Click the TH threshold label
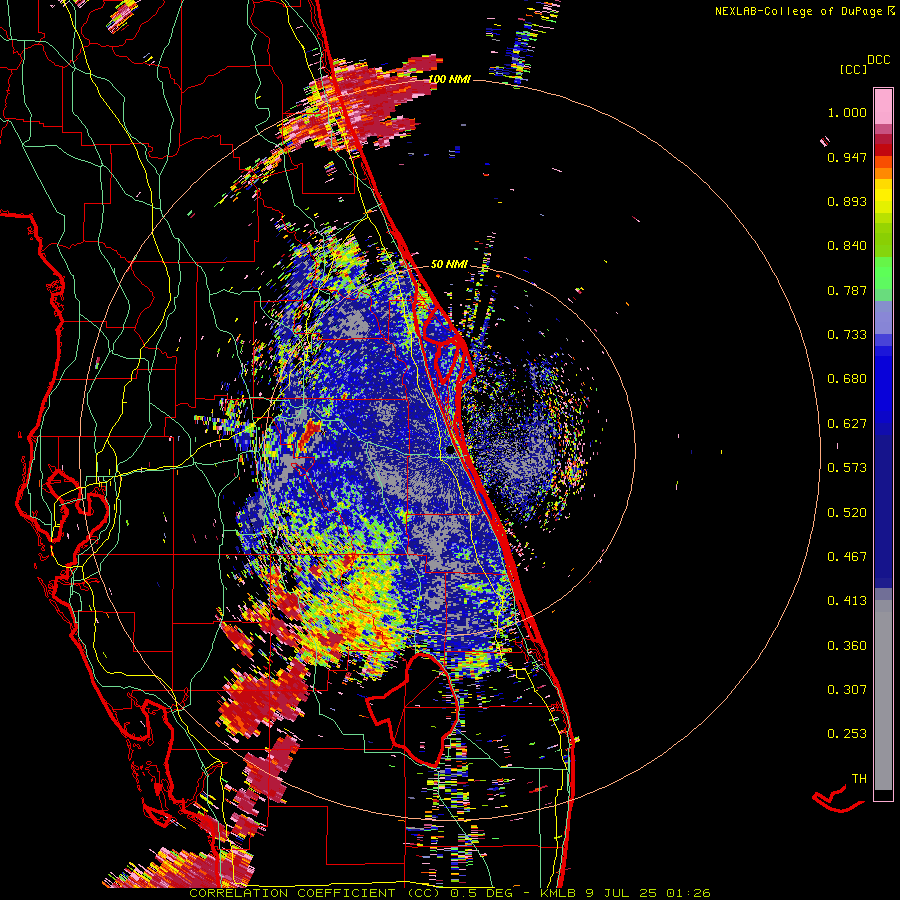900x900 pixels. click(859, 779)
